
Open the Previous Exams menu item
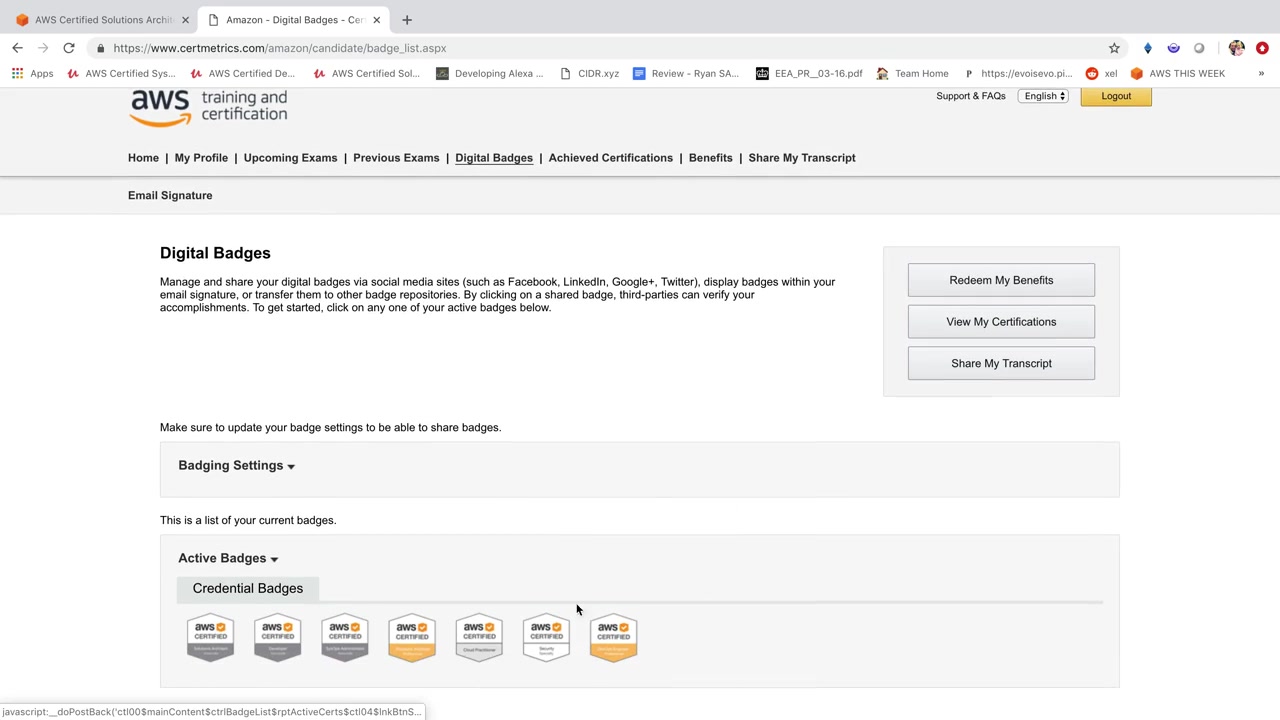coord(396,158)
